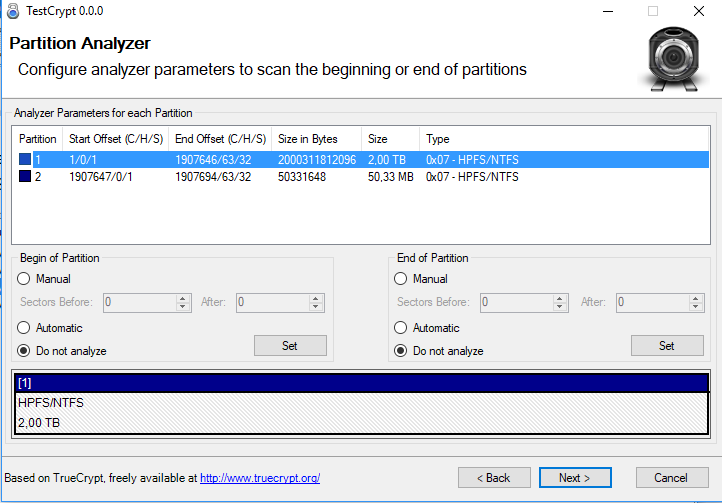Click the 2,00 TB cell in partition table
This screenshot has width=722, height=503.
click(387, 160)
